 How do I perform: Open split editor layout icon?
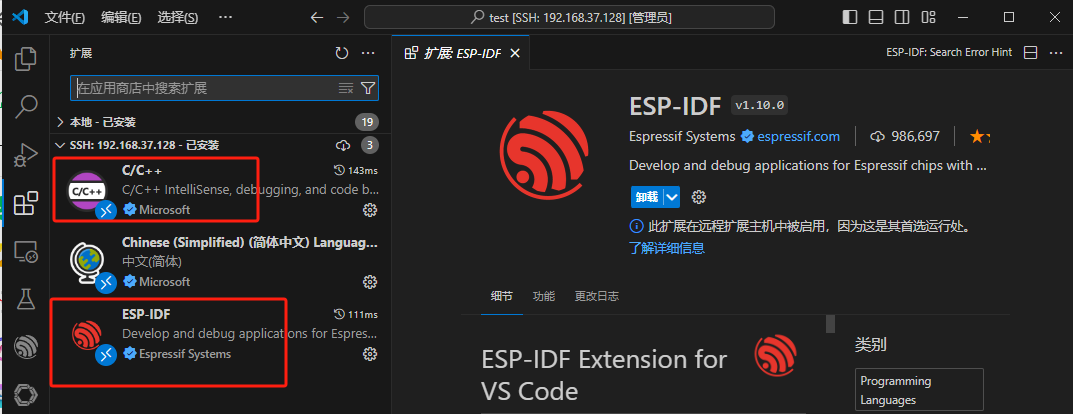pos(1031,53)
